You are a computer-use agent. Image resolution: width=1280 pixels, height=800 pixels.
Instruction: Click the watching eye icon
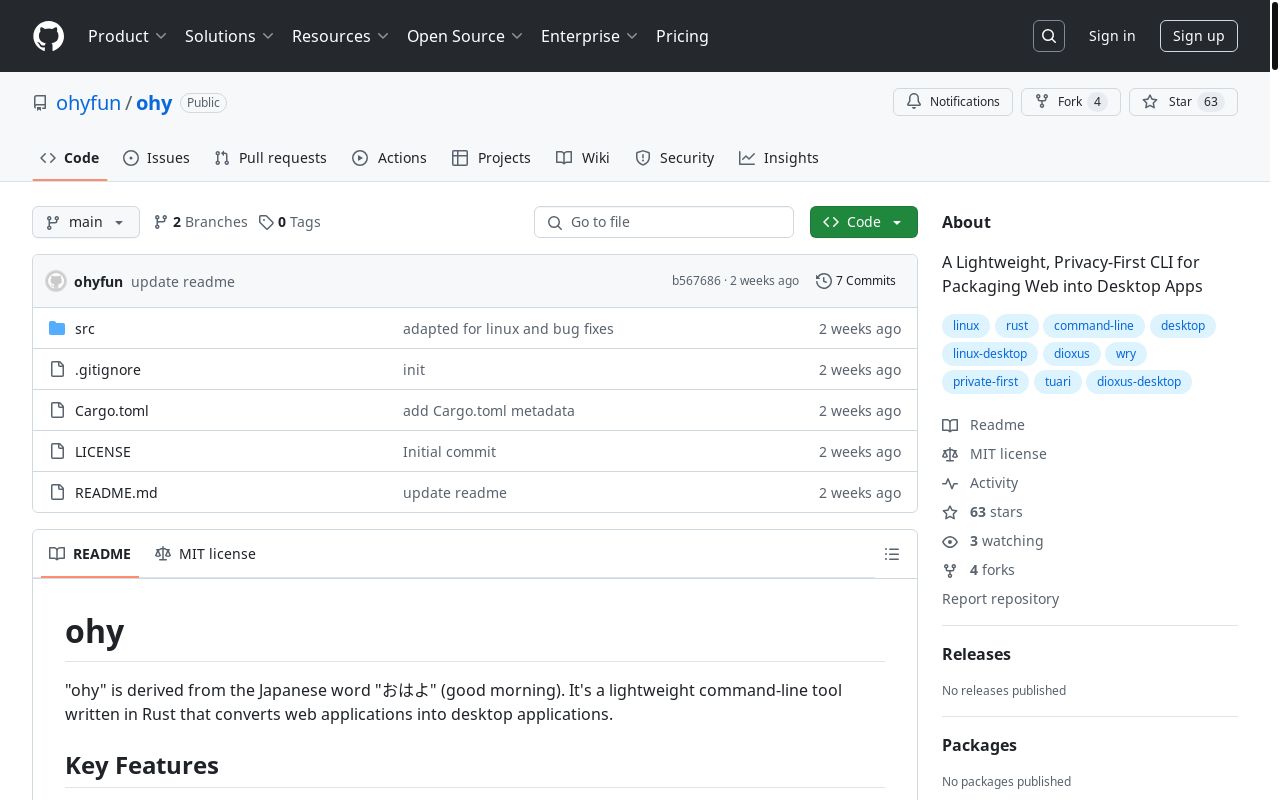pyautogui.click(x=950, y=541)
